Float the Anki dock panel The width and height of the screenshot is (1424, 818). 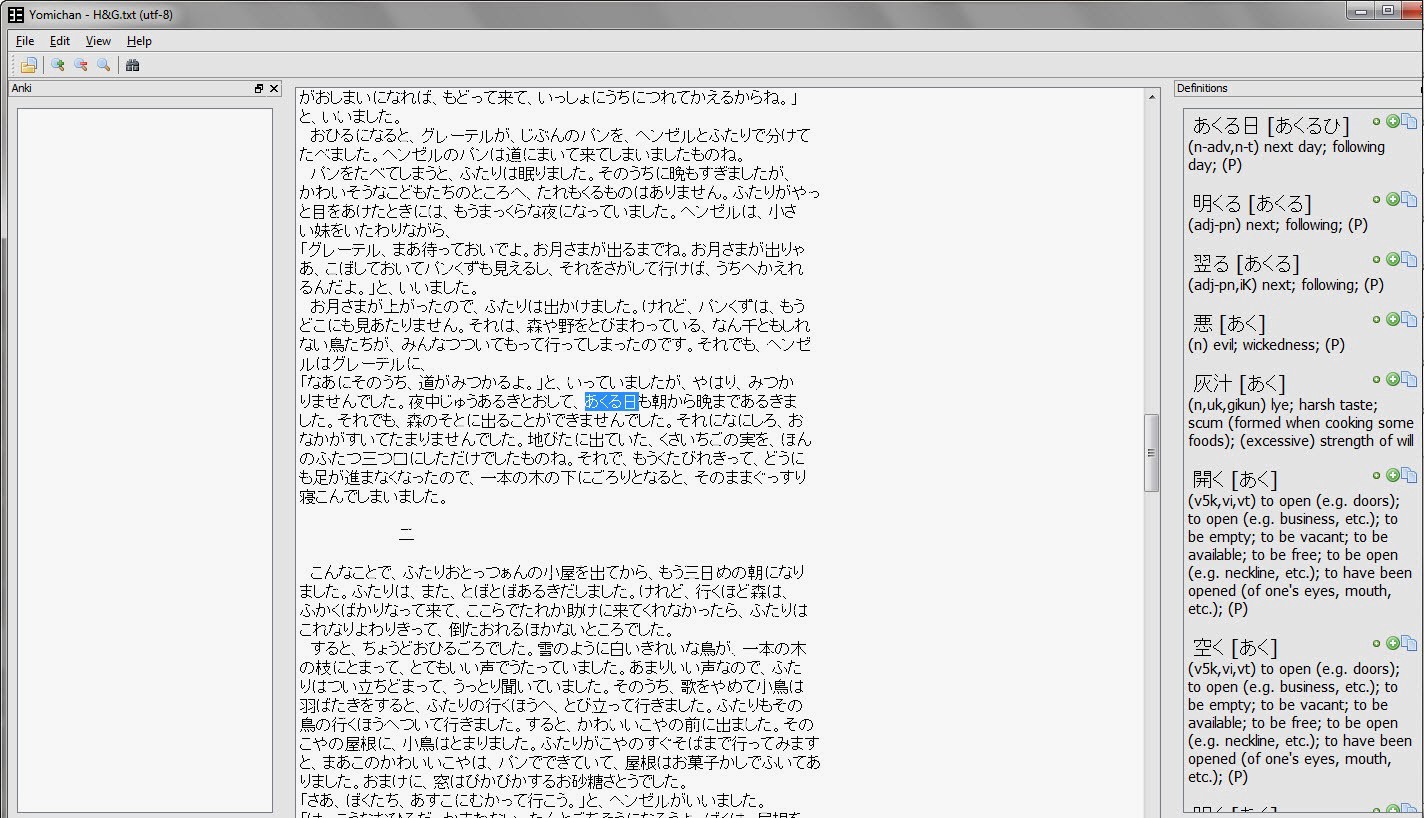259,88
